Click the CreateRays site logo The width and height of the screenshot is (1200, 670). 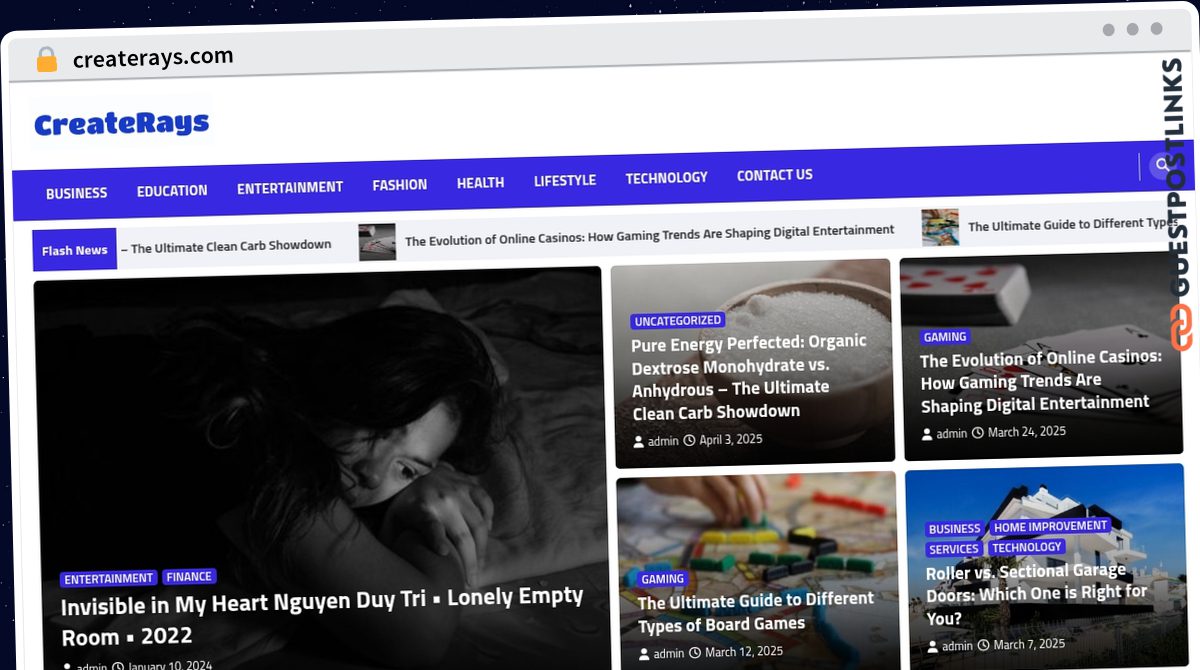122,123
